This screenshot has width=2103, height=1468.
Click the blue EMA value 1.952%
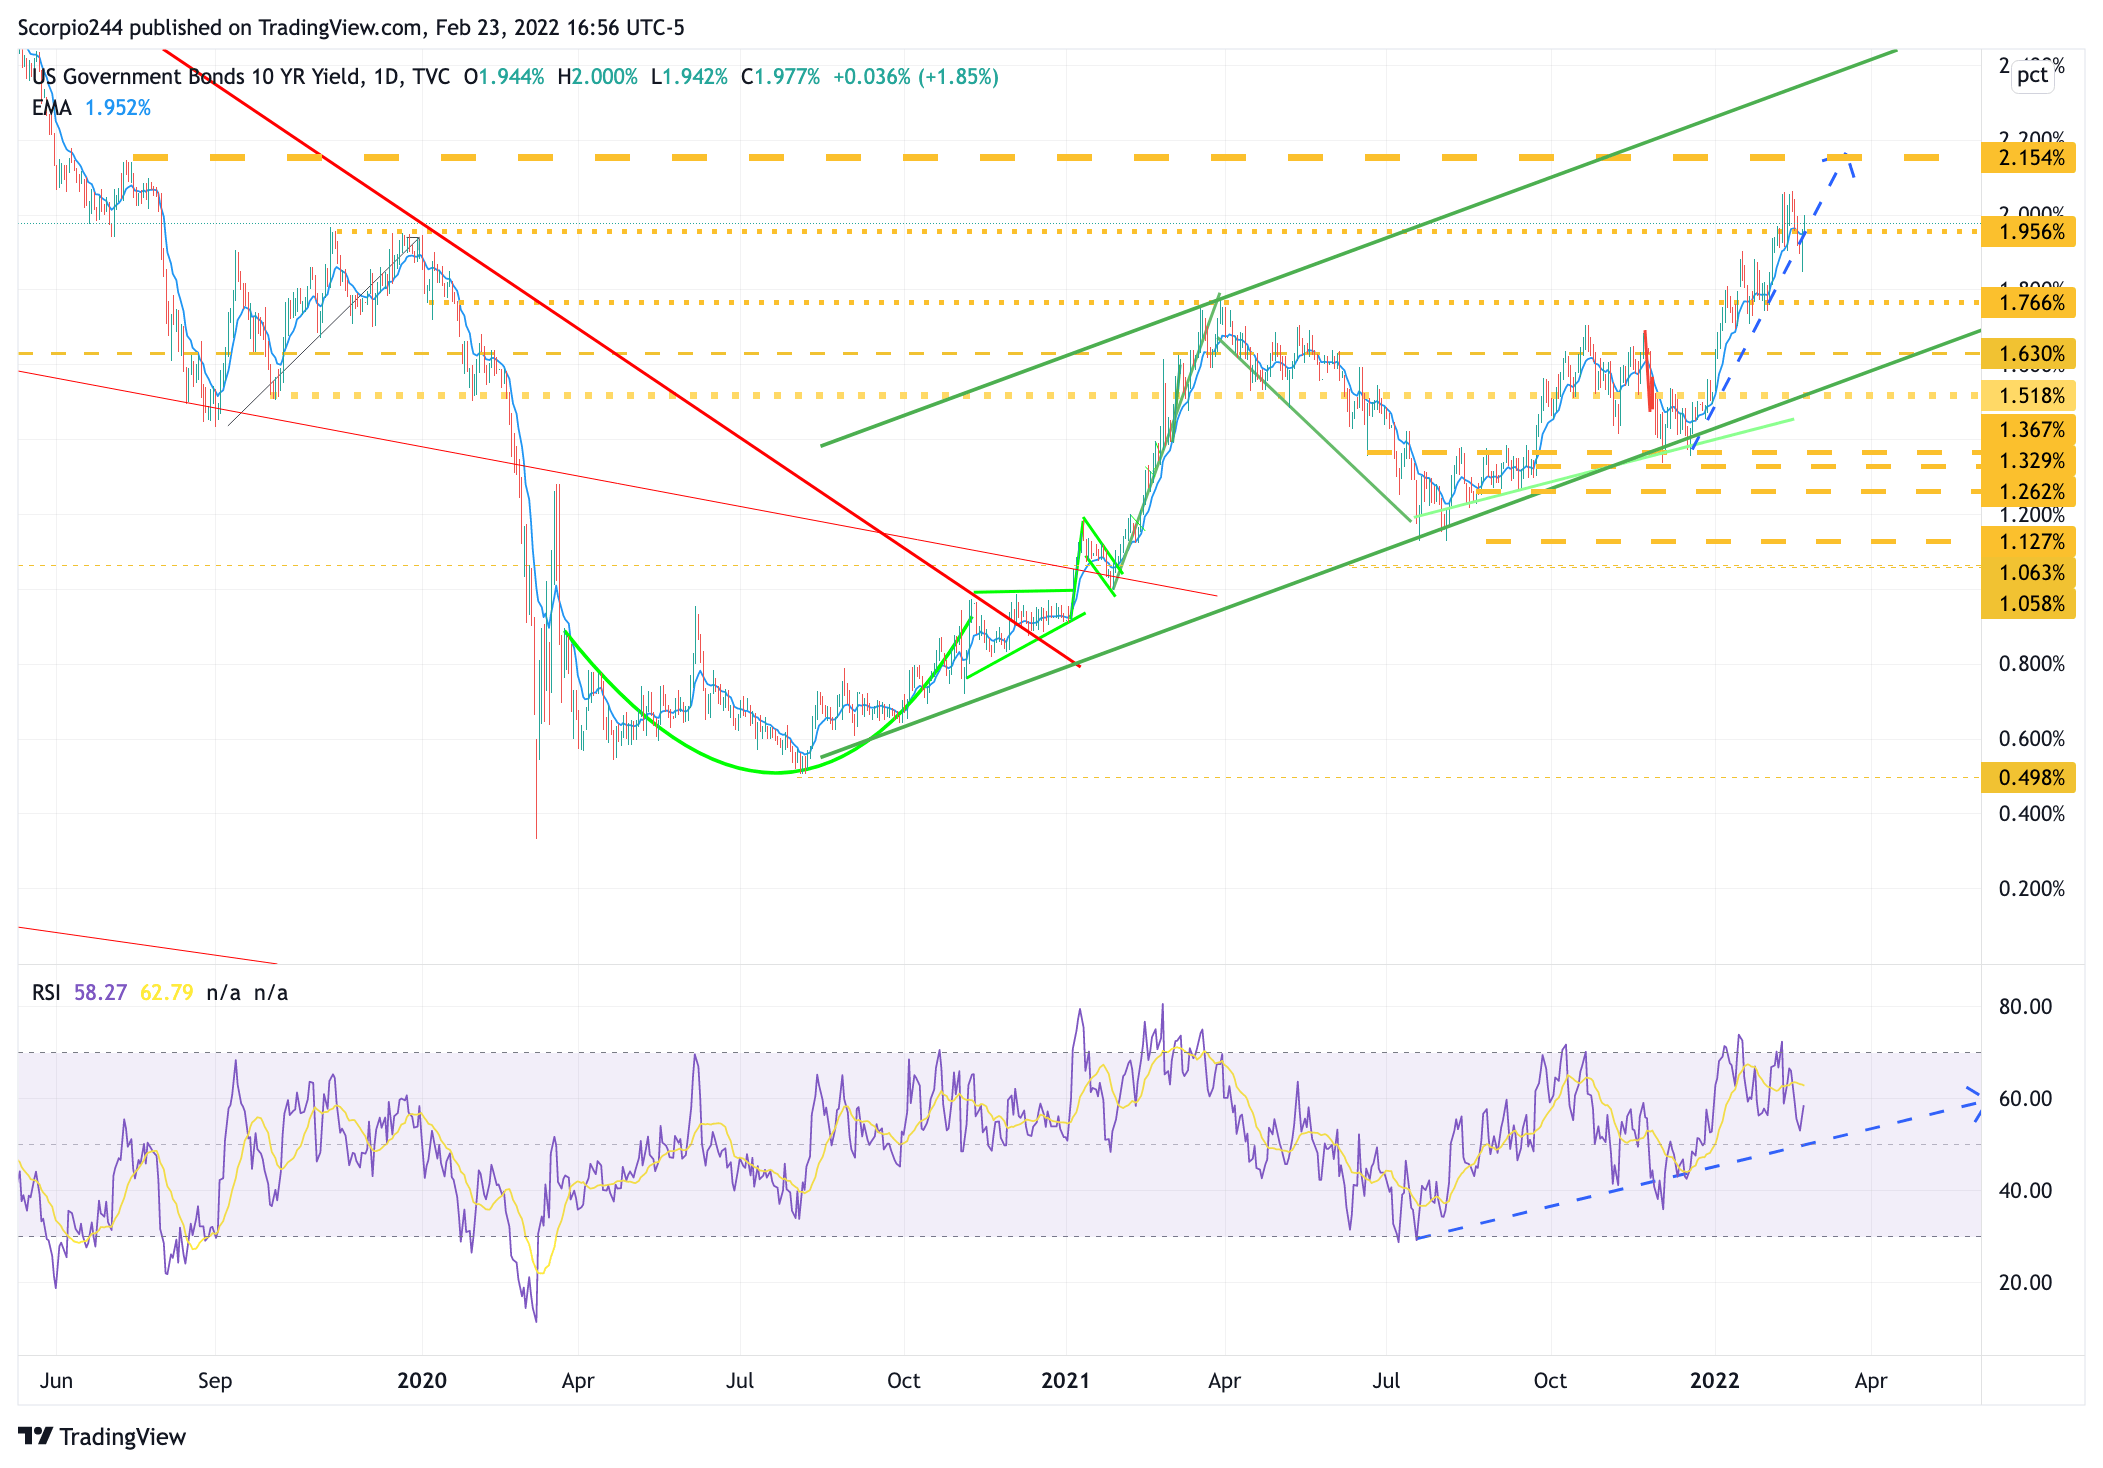pyautogui.click(x=118, y=108)
